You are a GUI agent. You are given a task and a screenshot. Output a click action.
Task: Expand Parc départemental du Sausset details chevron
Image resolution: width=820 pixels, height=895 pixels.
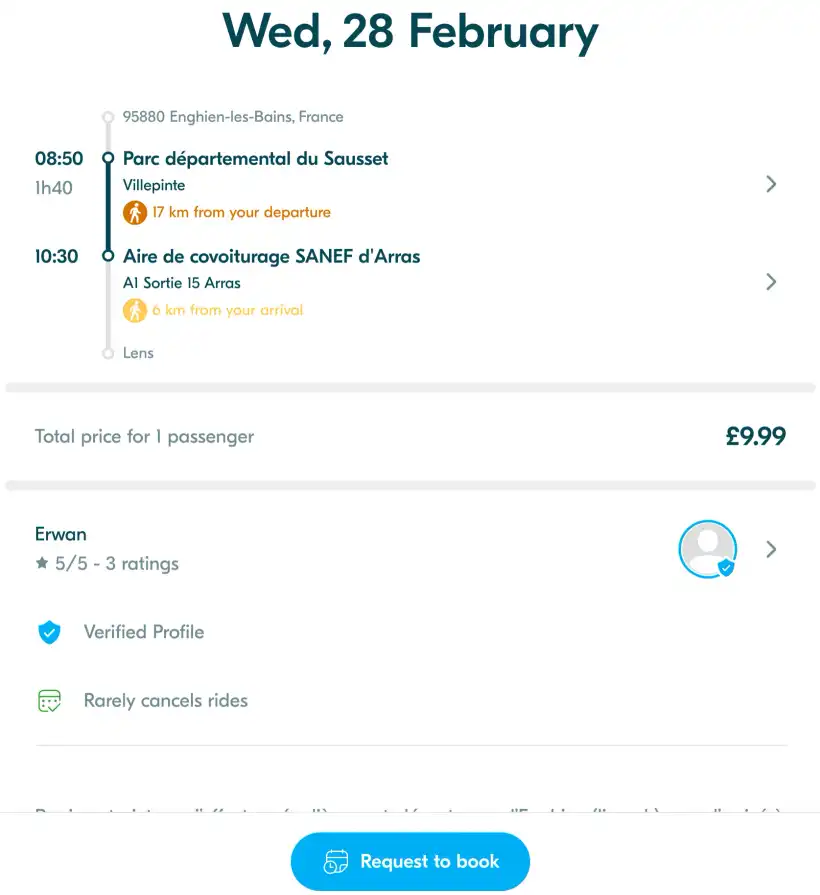point(771,184)
